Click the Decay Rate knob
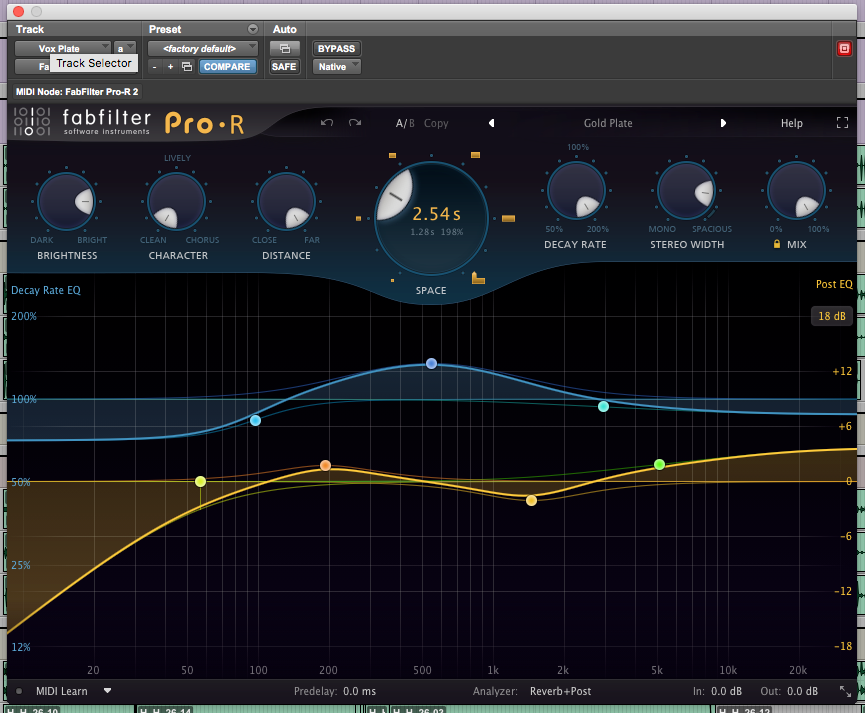This screenshot has width=865, height=713. click(x=576, y=190)
